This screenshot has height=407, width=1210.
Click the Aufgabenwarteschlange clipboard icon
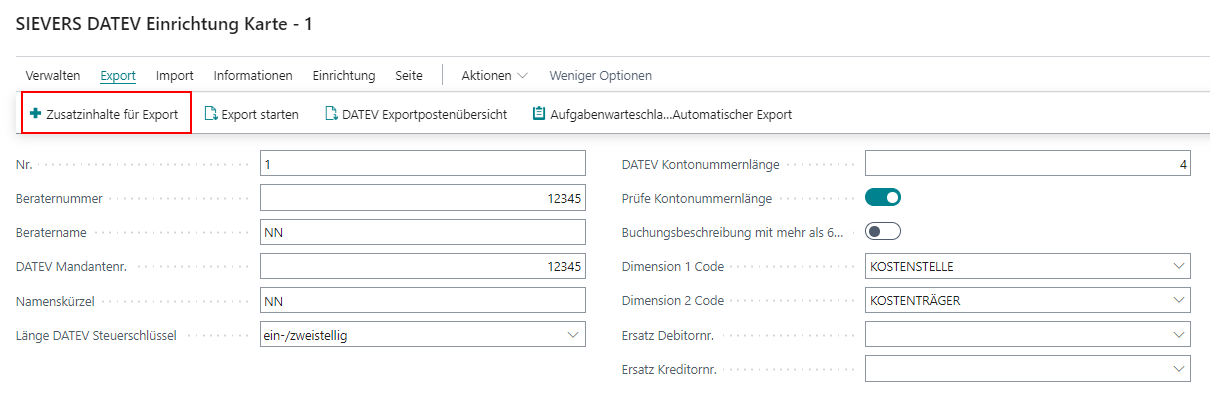(540, 114)
